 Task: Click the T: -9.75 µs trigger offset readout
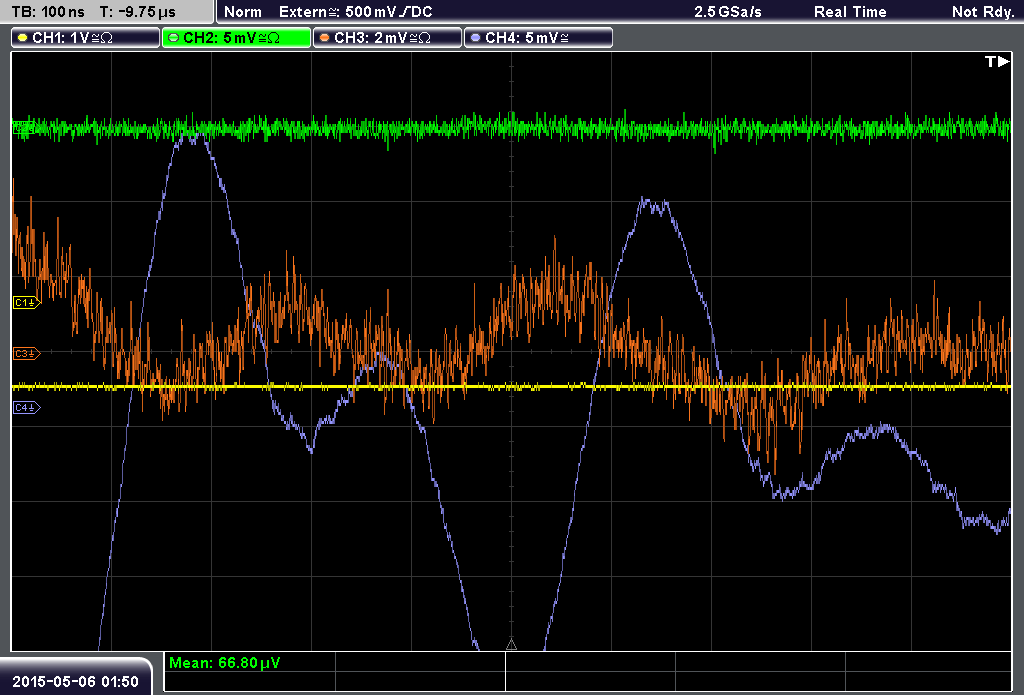[x=138, y=12]
